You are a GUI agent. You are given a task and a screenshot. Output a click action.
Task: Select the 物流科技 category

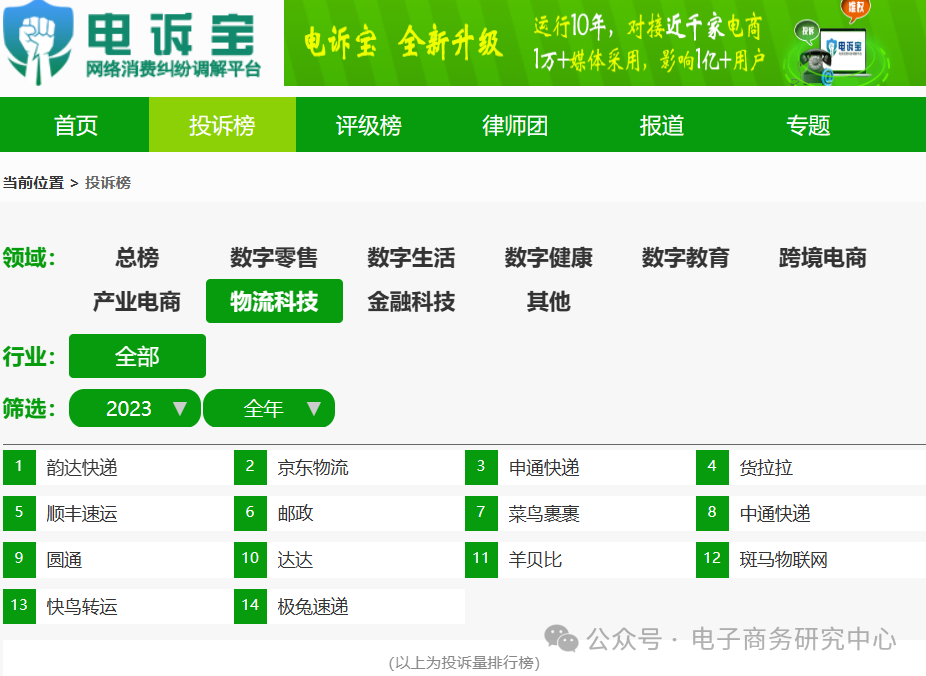click(274, 301)
